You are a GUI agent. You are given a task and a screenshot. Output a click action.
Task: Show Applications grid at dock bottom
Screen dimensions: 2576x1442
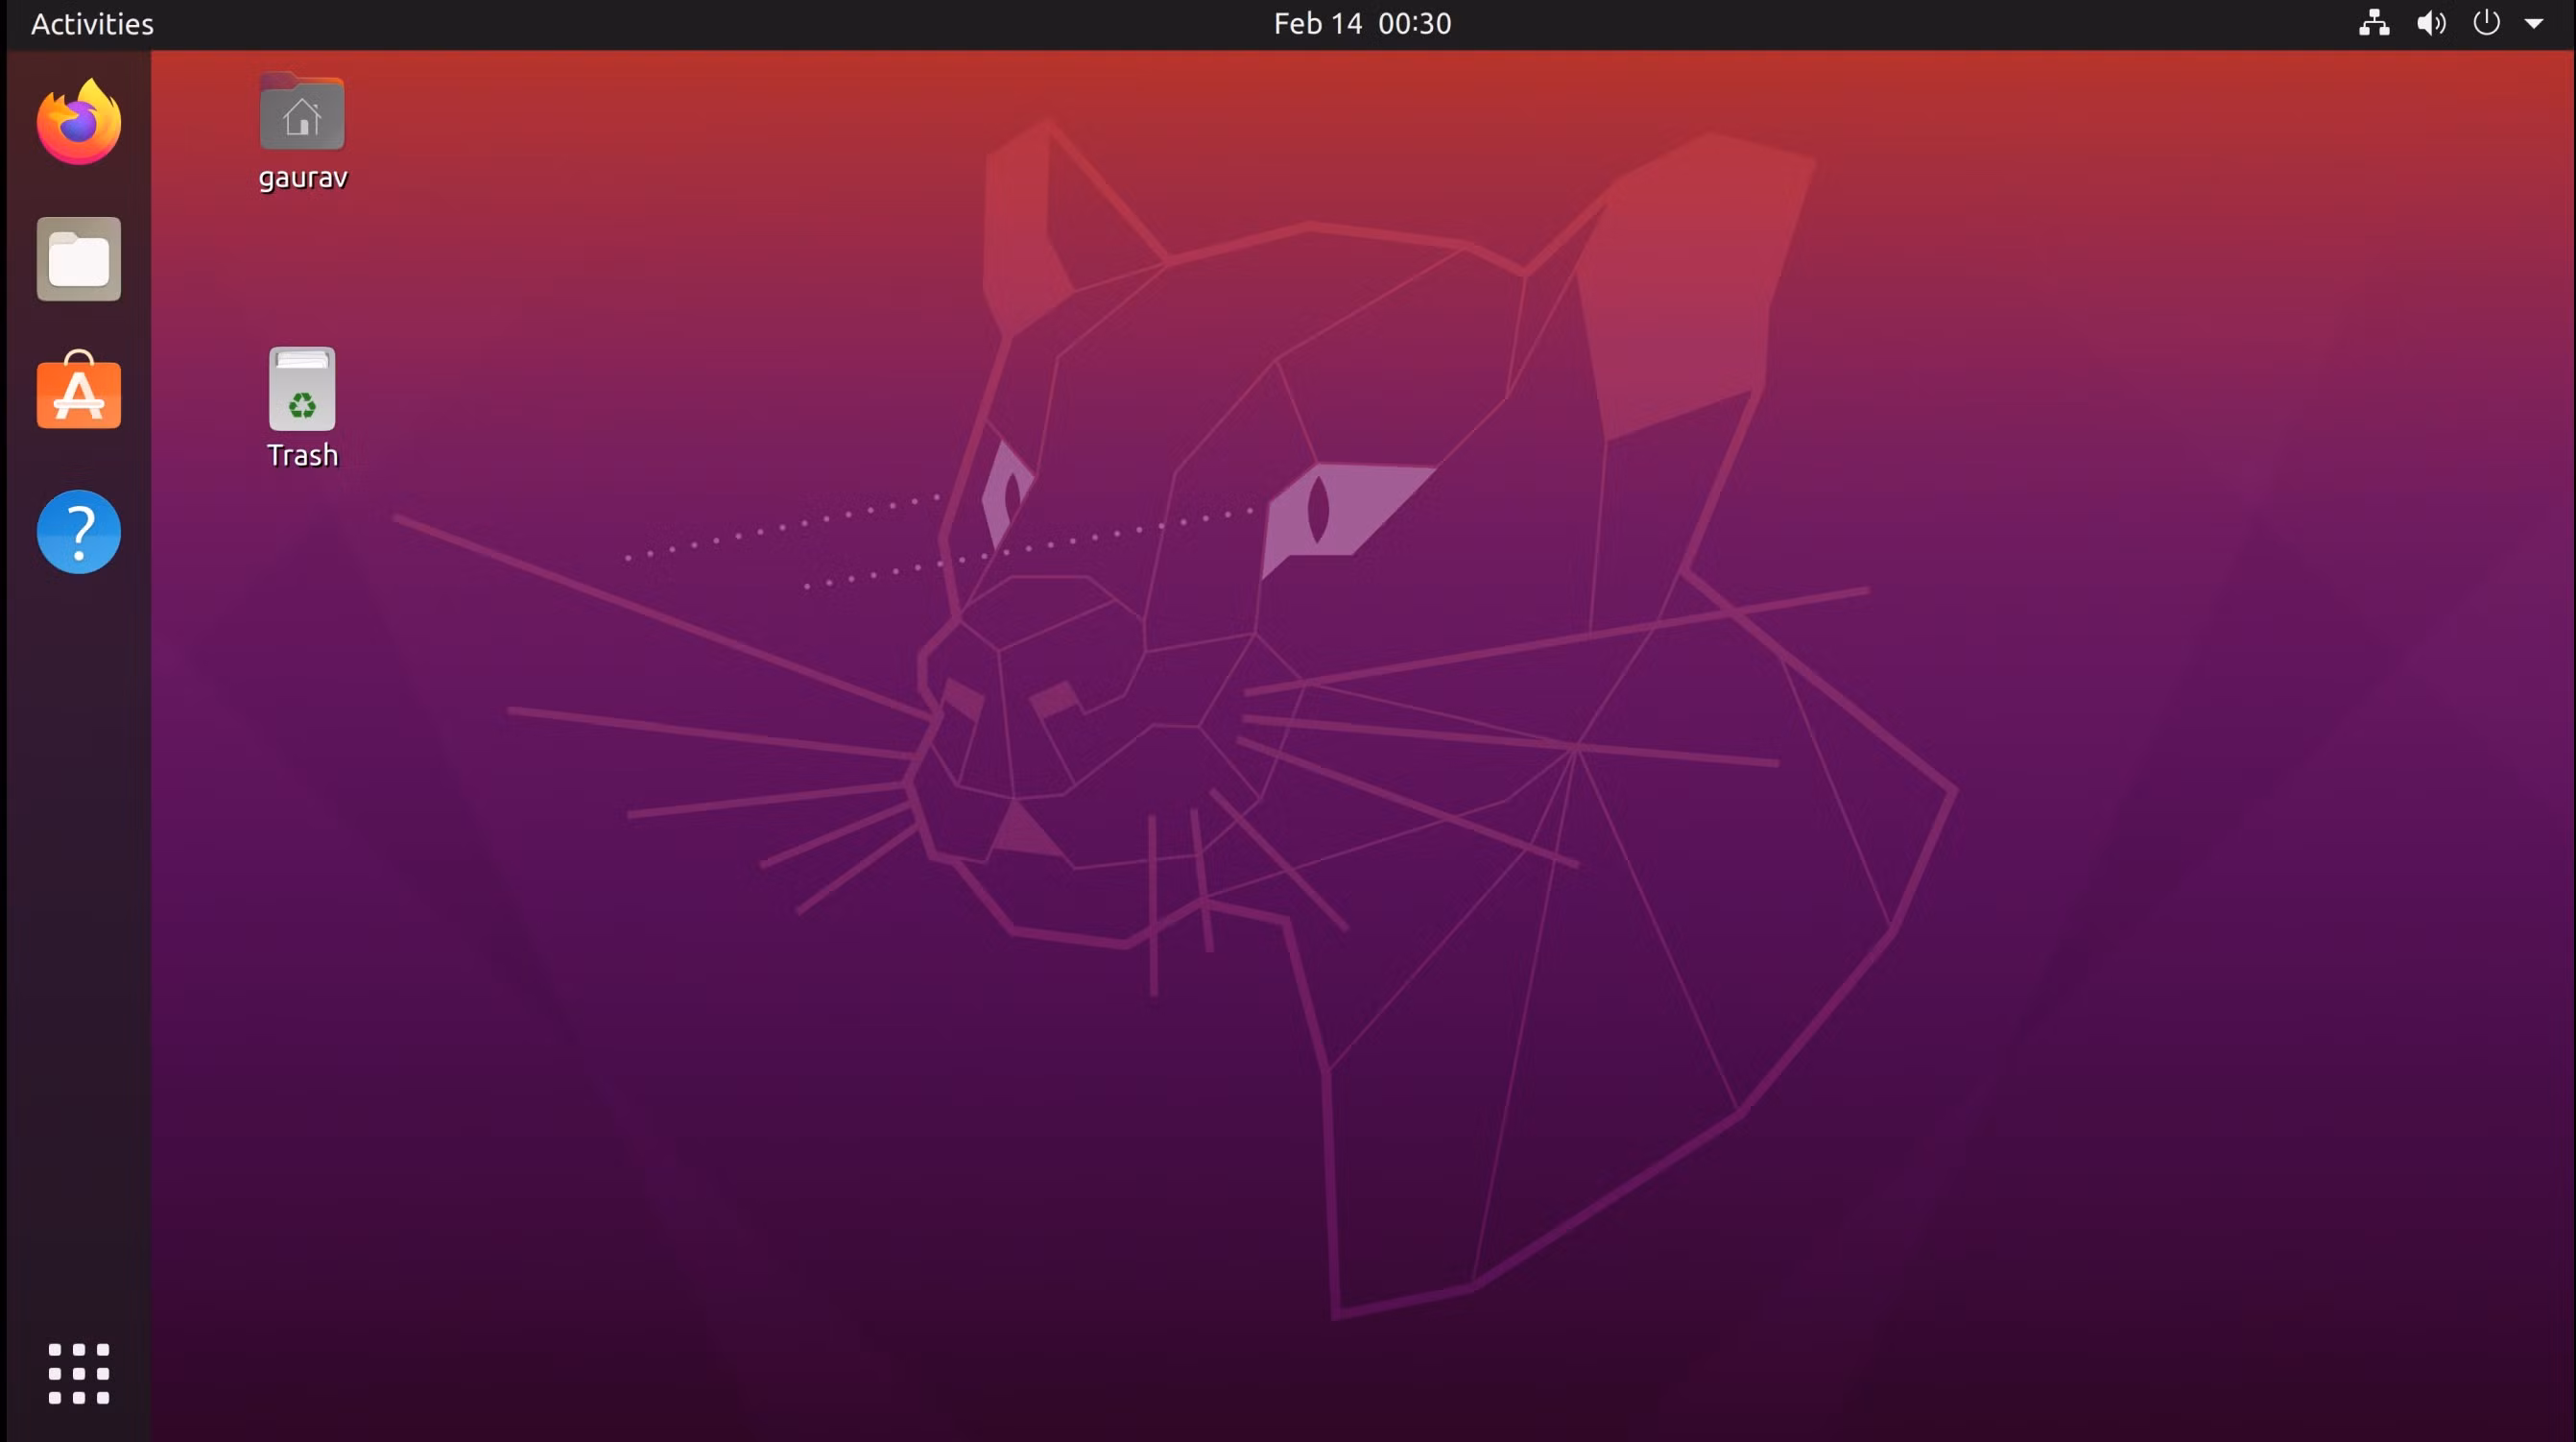pyautogui.click(x=79, y=1374)
